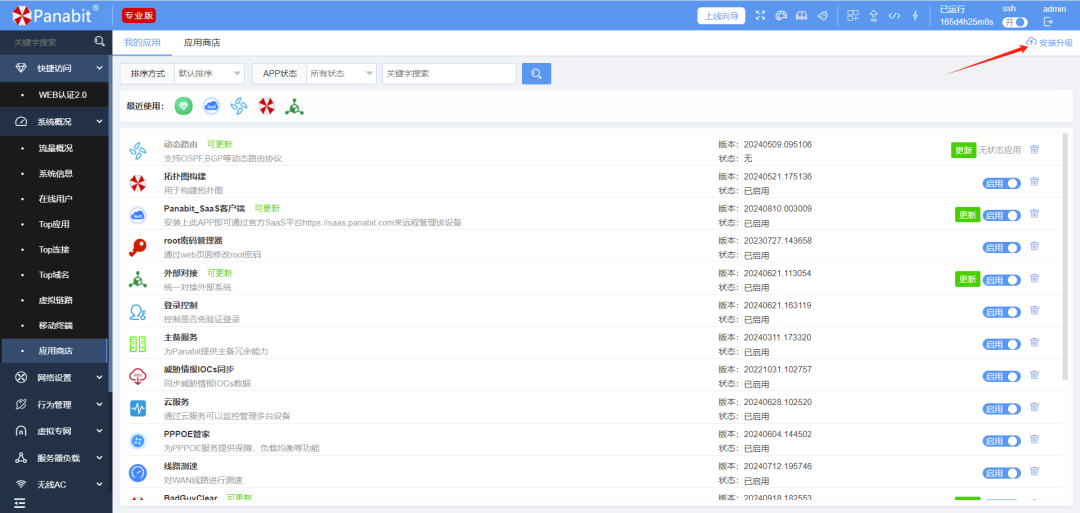The image size is (1080, 513).
Task: Open the green heart recently used app
Action: 183,106
